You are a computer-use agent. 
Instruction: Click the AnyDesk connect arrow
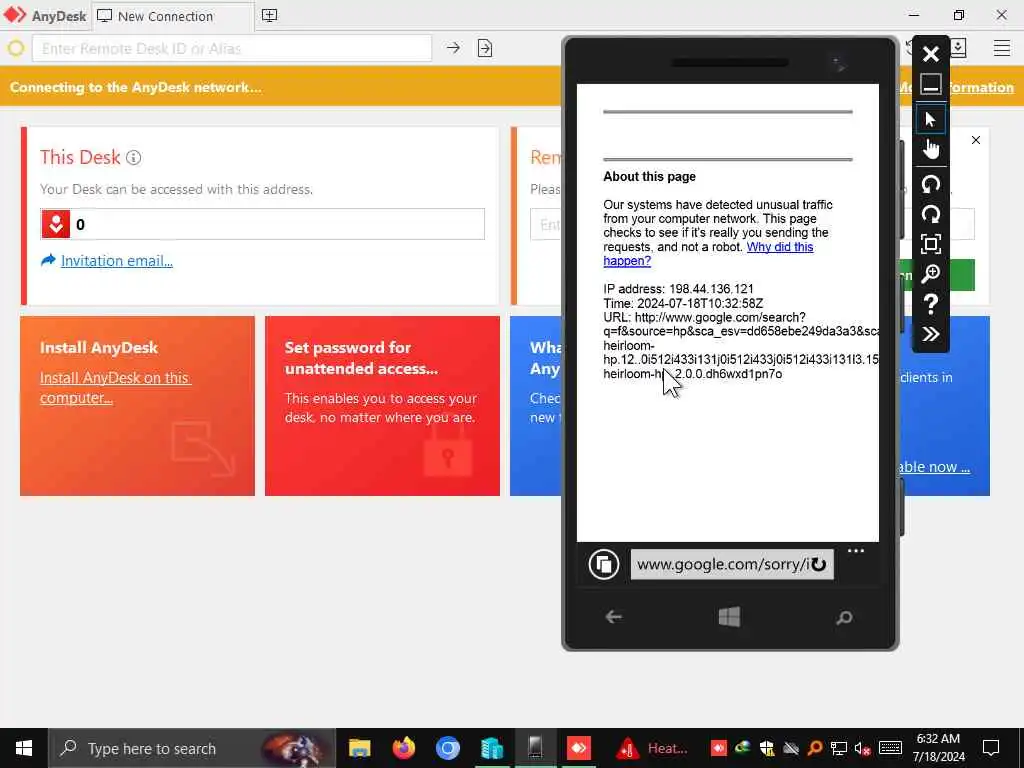[x=453, y=48]
